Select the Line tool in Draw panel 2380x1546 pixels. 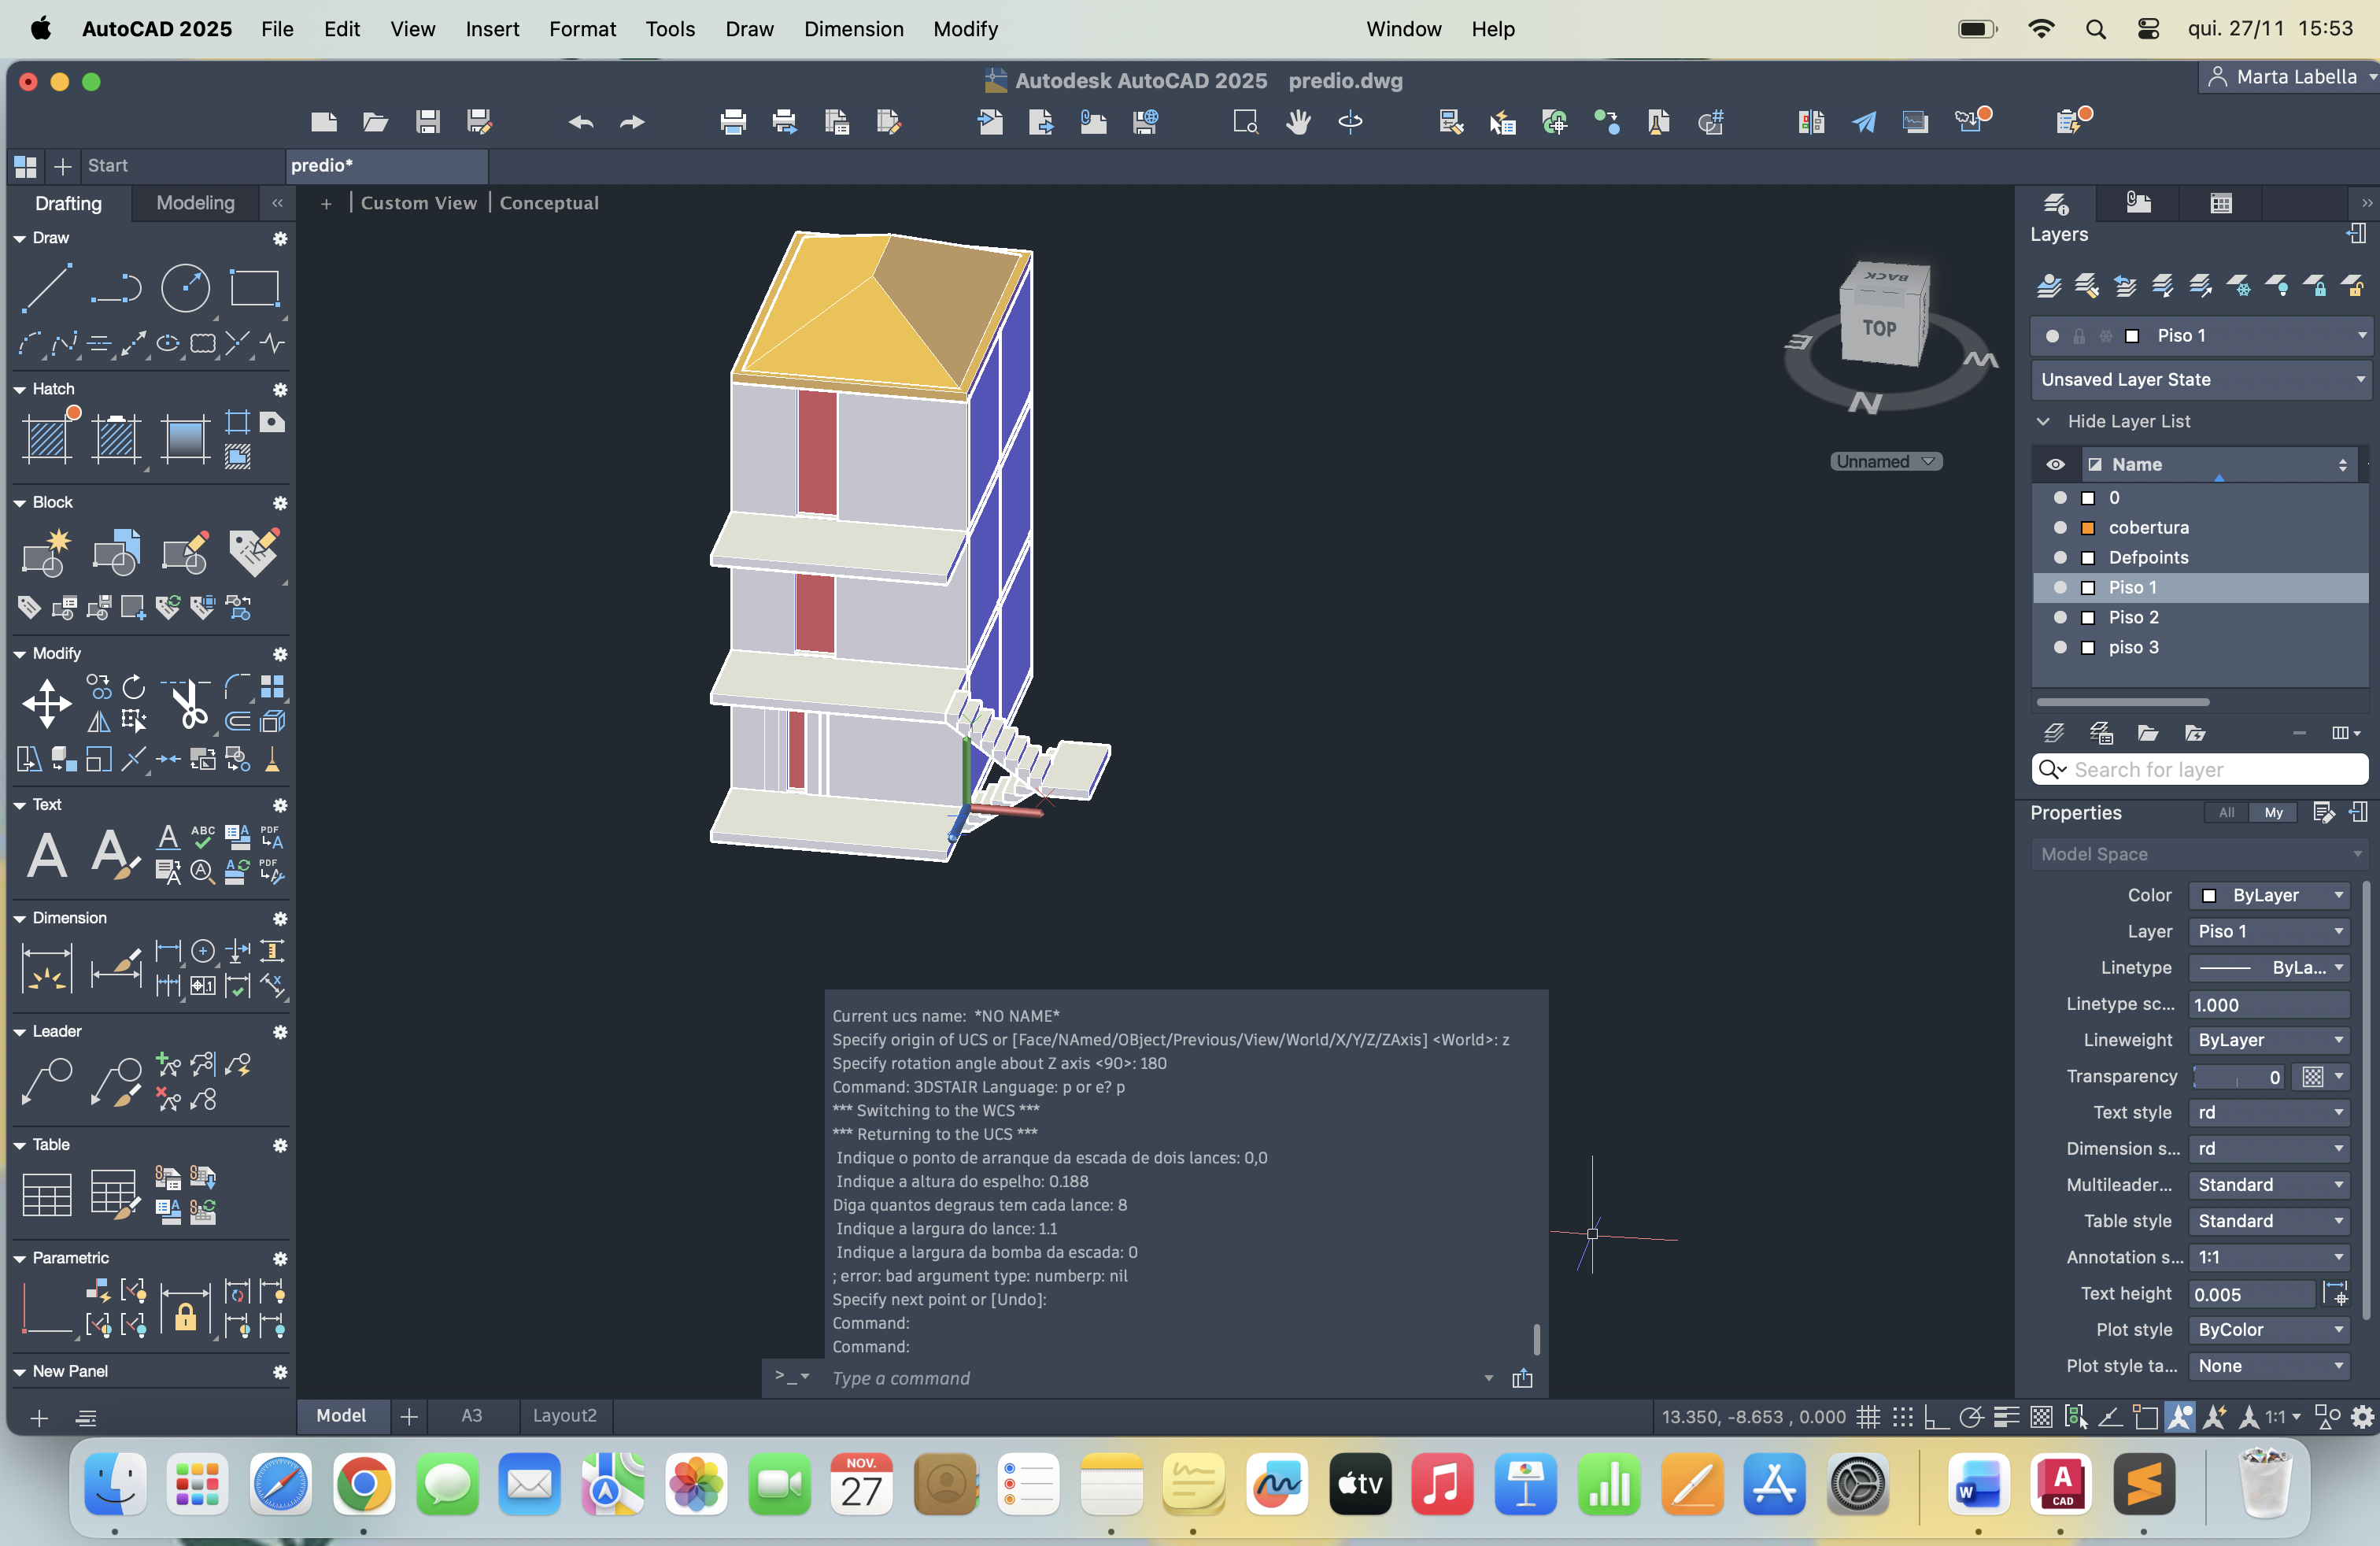pos(46,289)
